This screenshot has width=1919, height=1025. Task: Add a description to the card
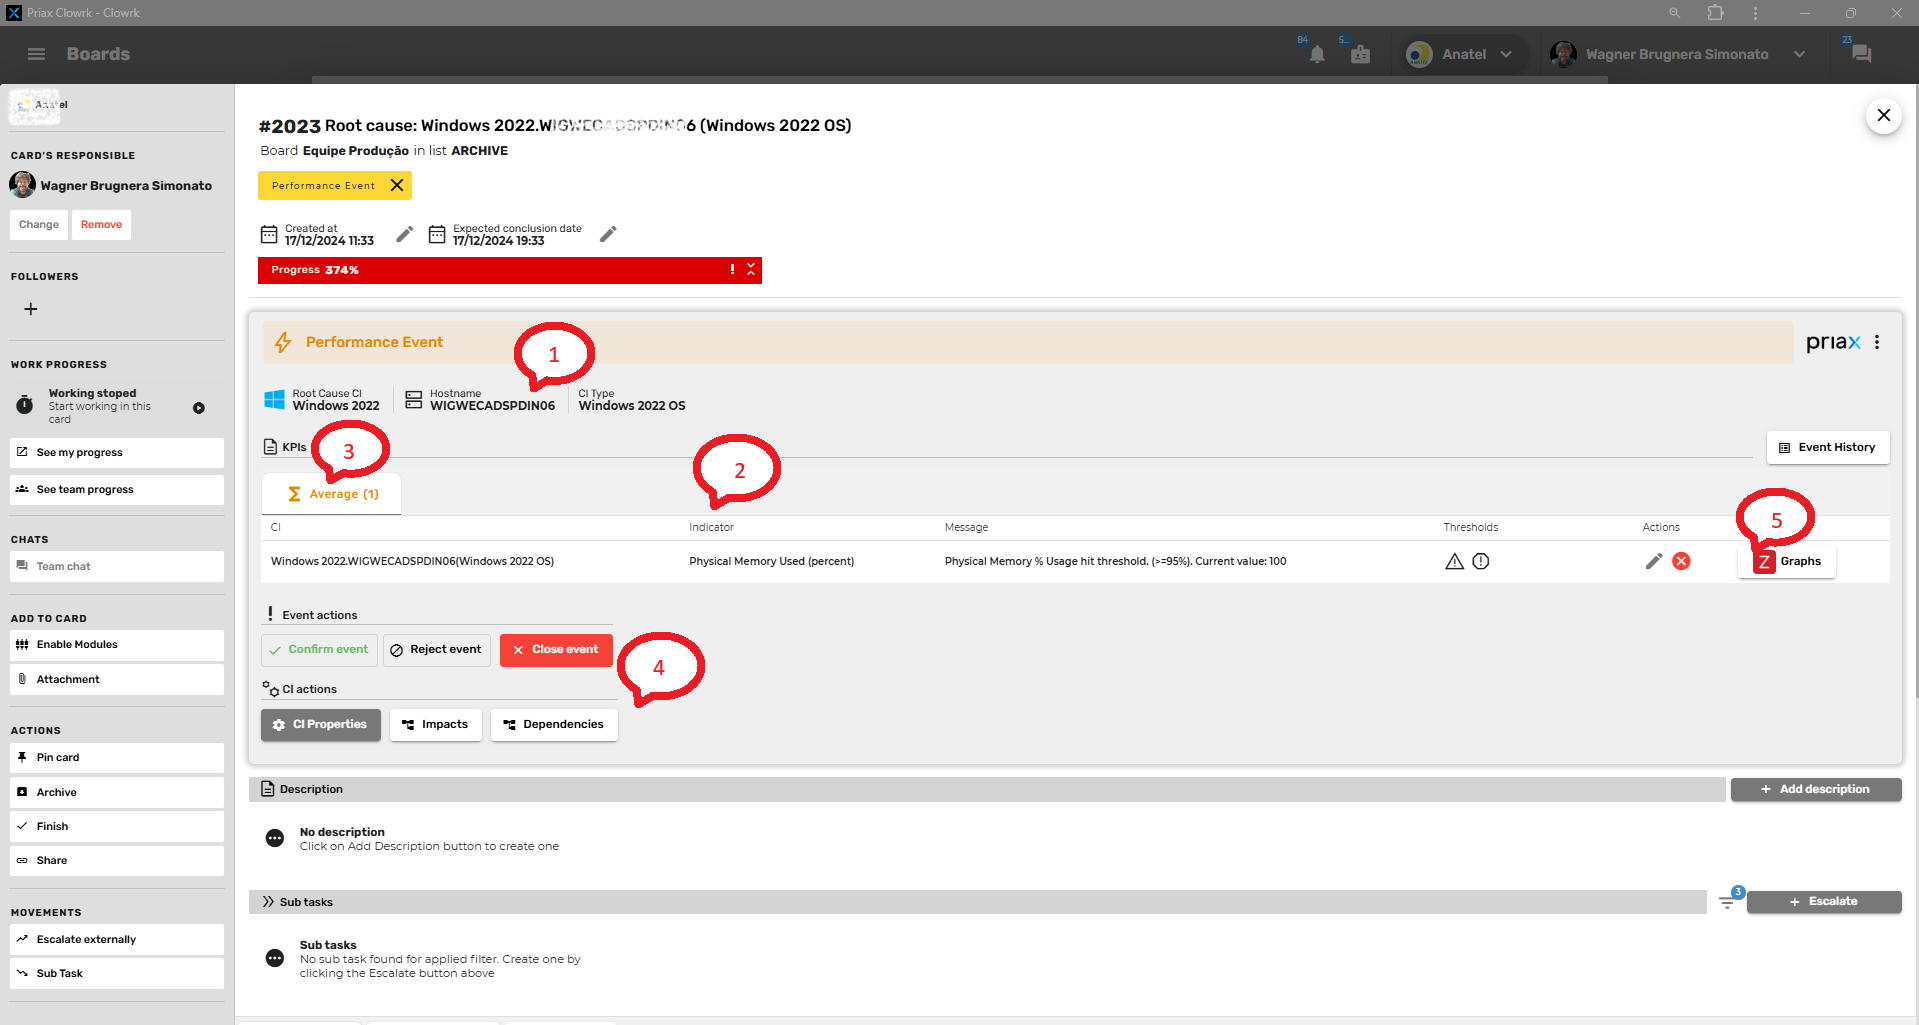[x=1816, y=789]
